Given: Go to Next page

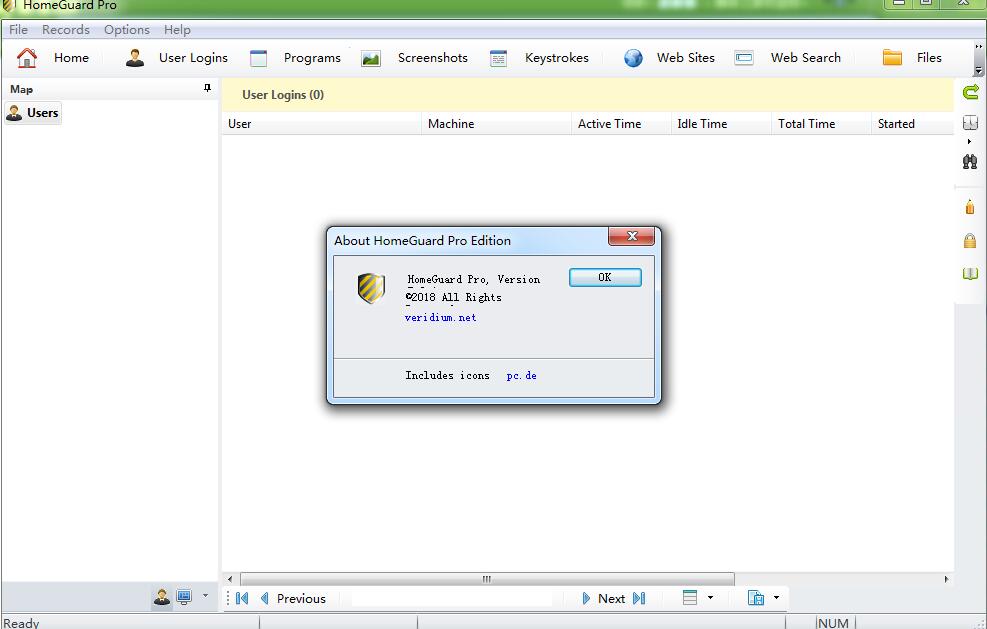Looking at the screenshot, I should [x=604, y=598].
